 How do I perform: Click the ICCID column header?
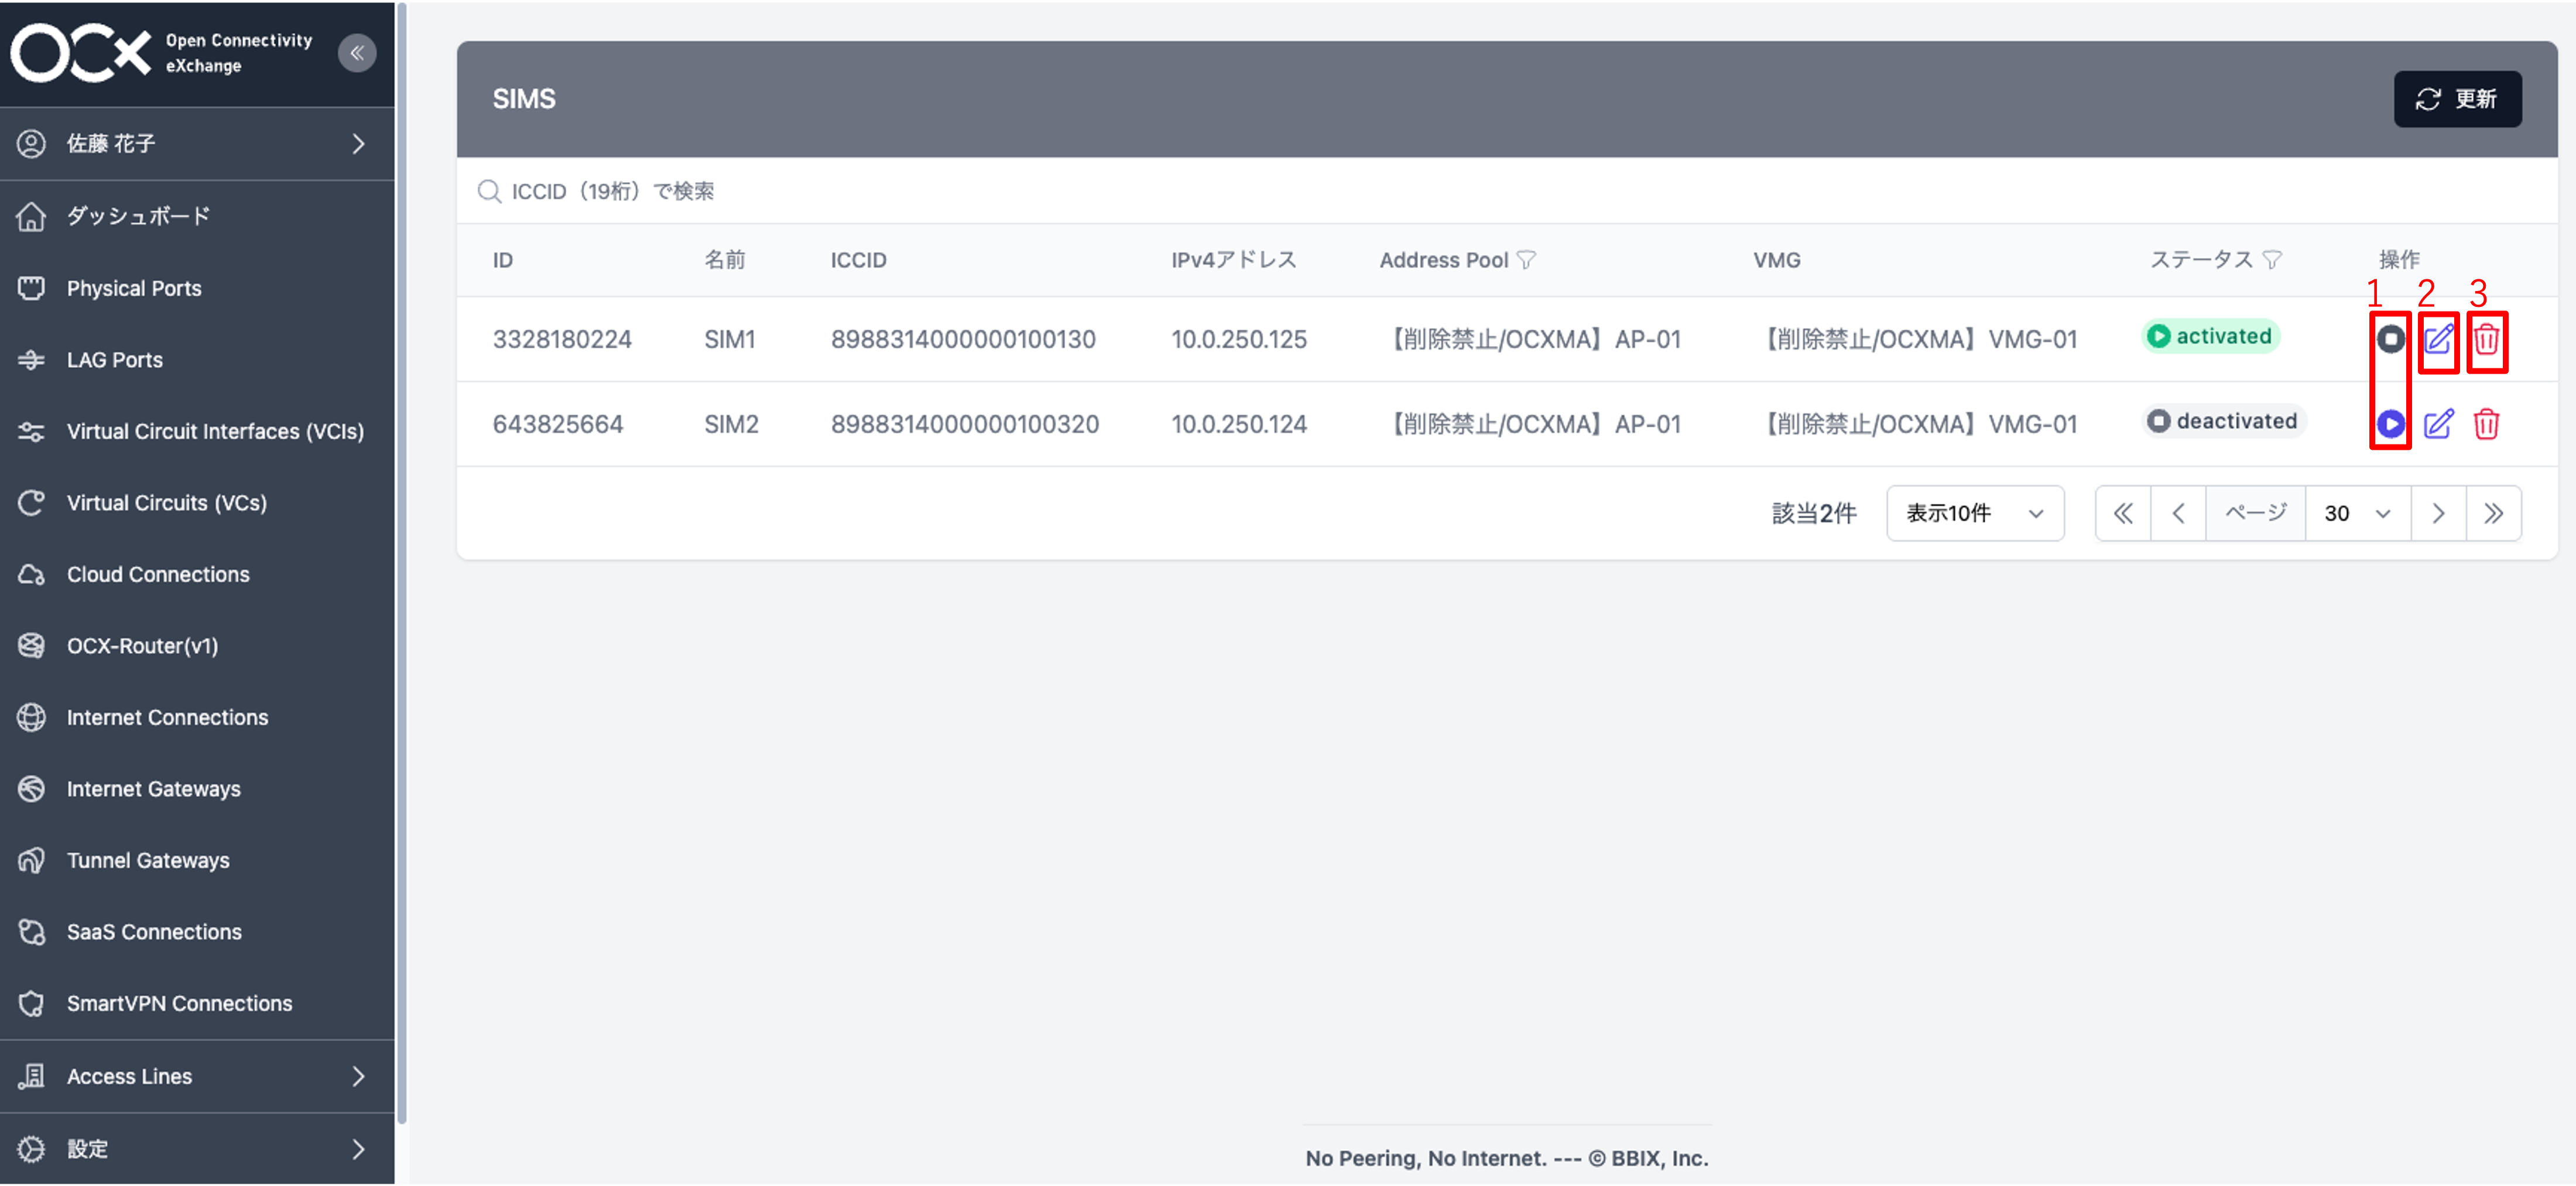coord(859,260)
